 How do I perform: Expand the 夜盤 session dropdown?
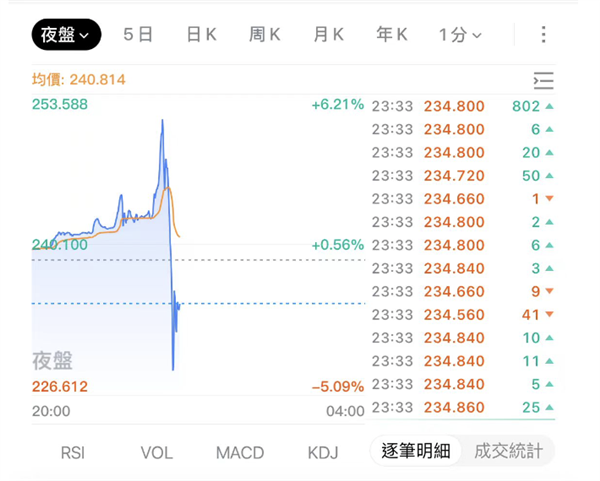tap(66, 35)
